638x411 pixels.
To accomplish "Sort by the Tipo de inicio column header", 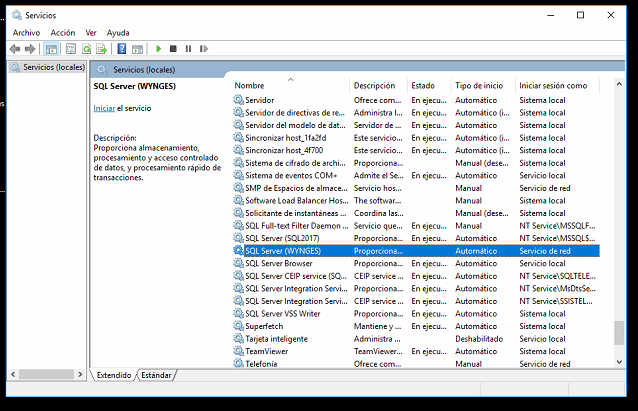I will pyautogui.click(x=479, y=86).
